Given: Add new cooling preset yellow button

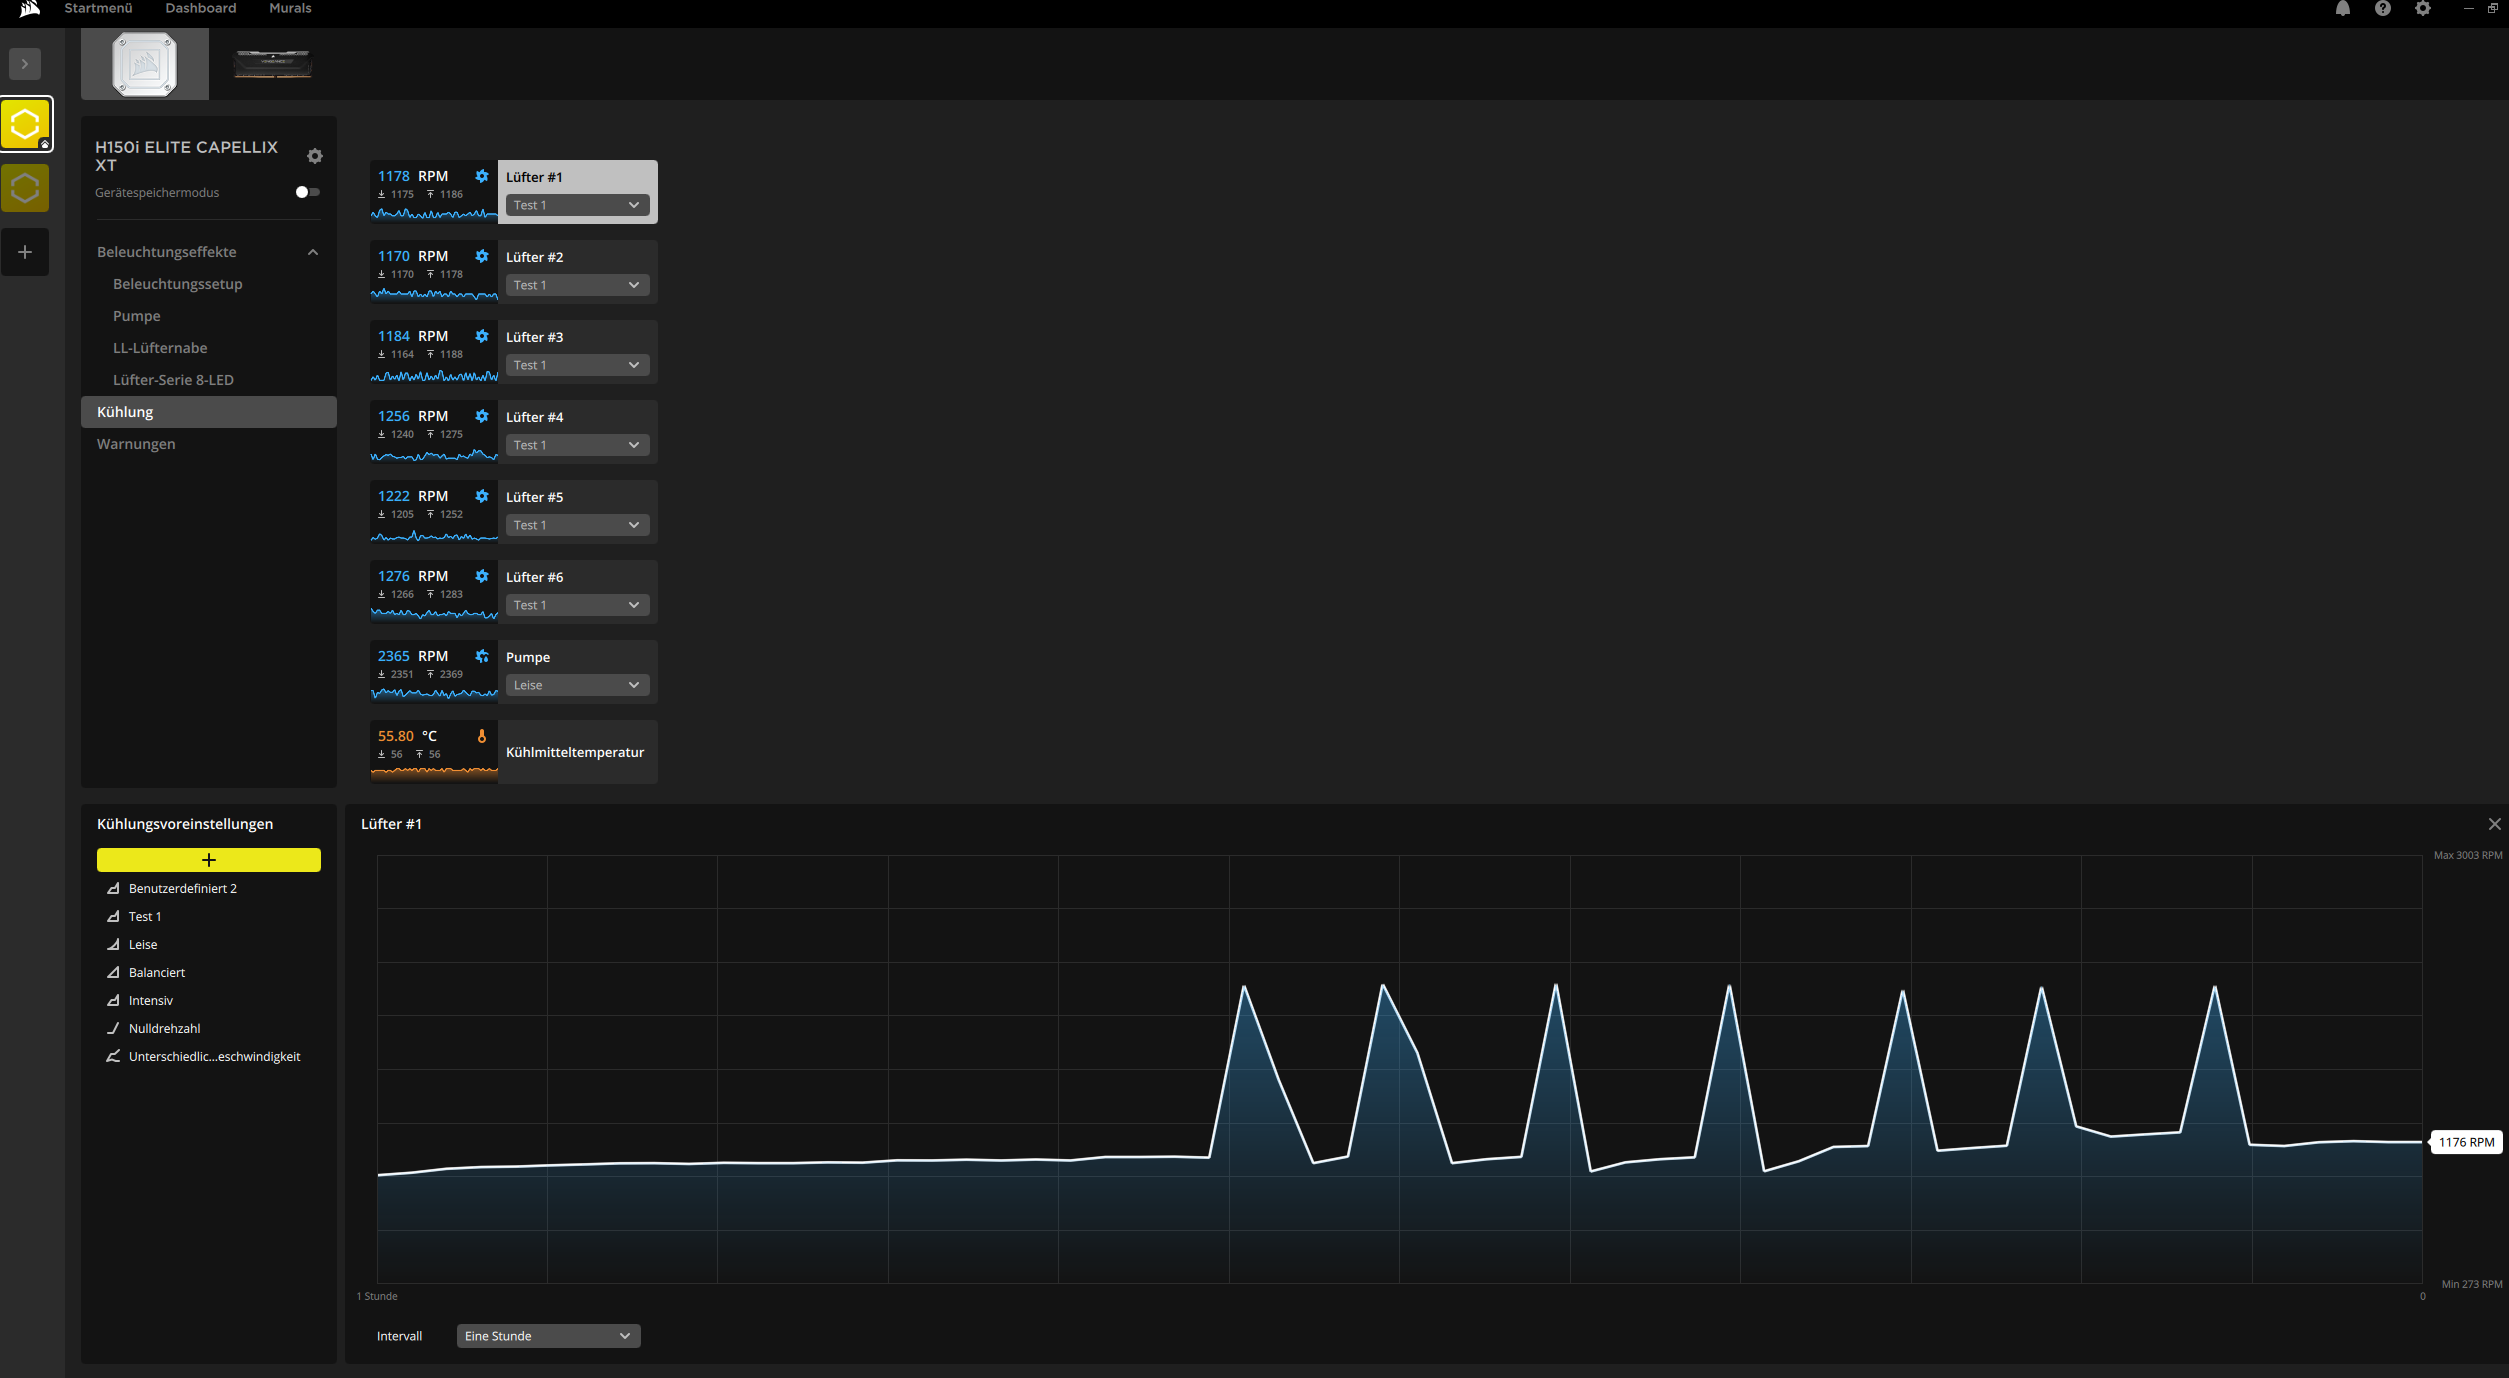Looking at the screenshot, I should pos(208,860).
